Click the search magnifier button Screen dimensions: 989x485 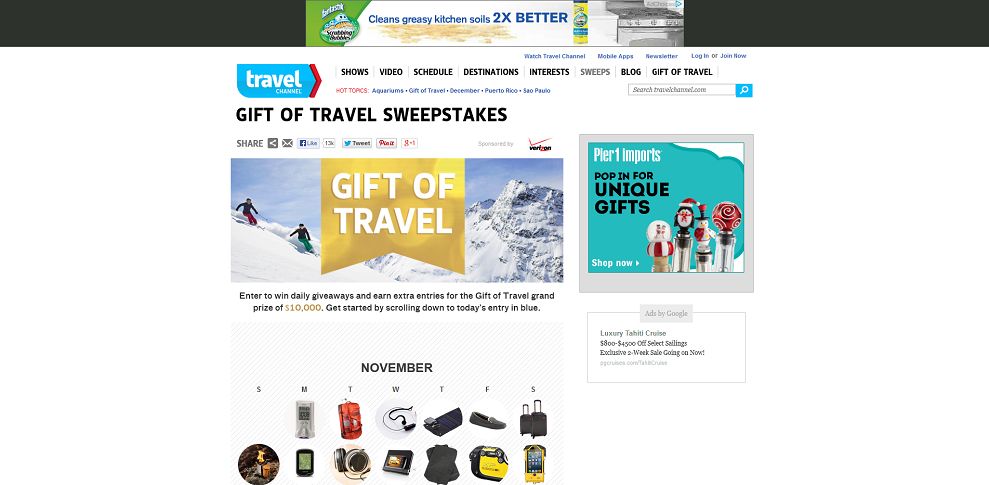[744, 90]
